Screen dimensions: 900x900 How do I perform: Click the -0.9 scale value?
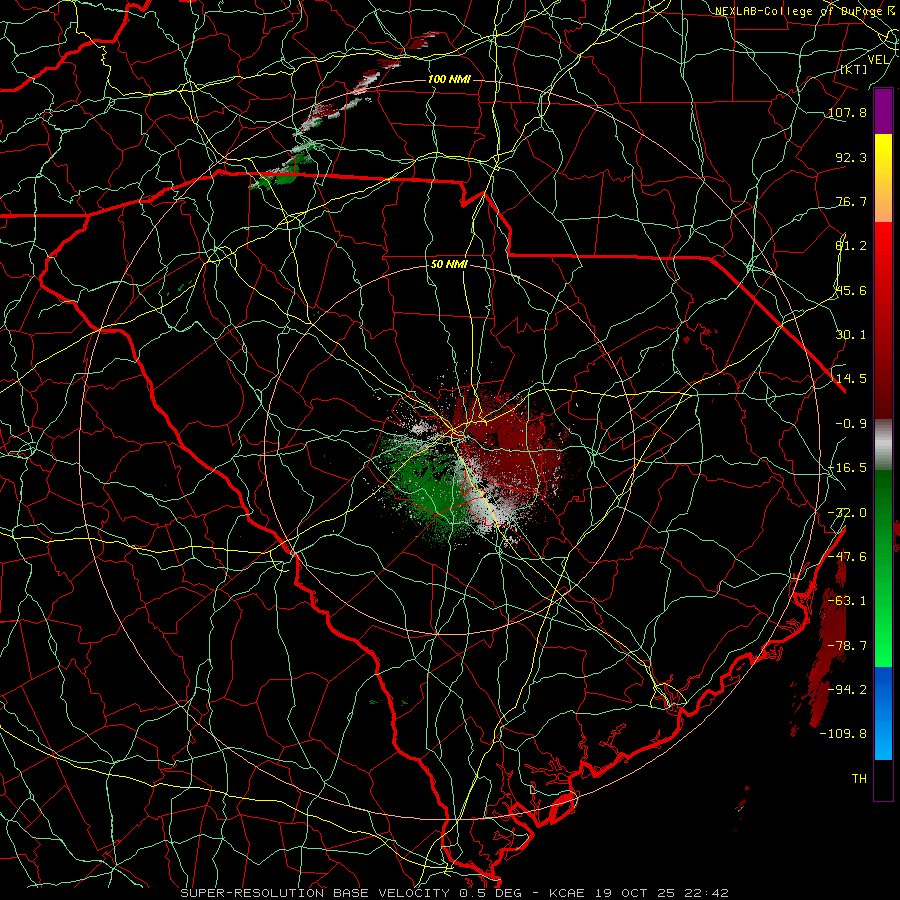pos(851,424)
